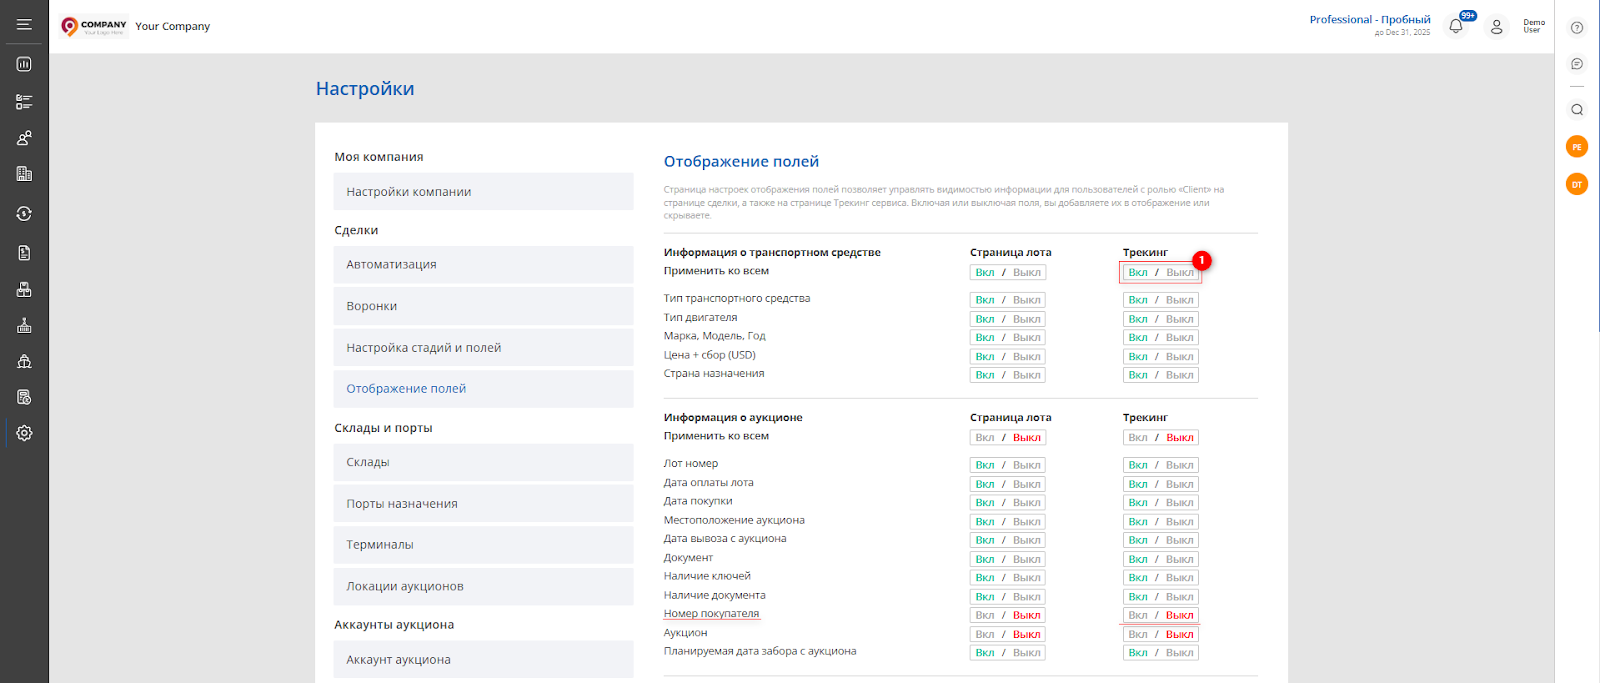Open the help question mark icon
This screenshot has width=1600, height=683.
click(1577, 28)
